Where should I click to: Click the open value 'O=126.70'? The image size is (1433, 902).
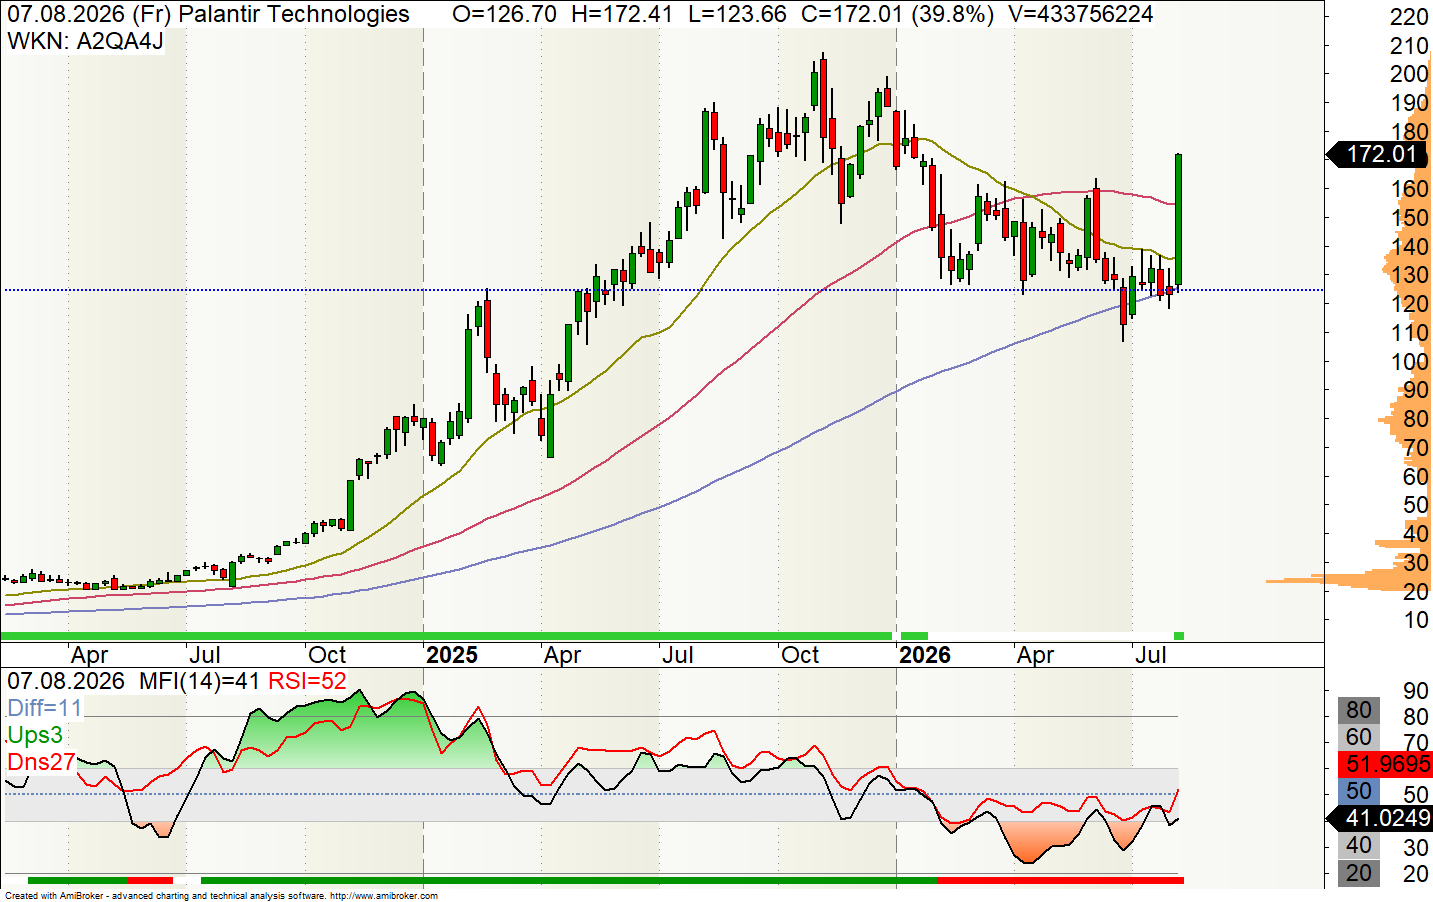click(x=504, y=14)
